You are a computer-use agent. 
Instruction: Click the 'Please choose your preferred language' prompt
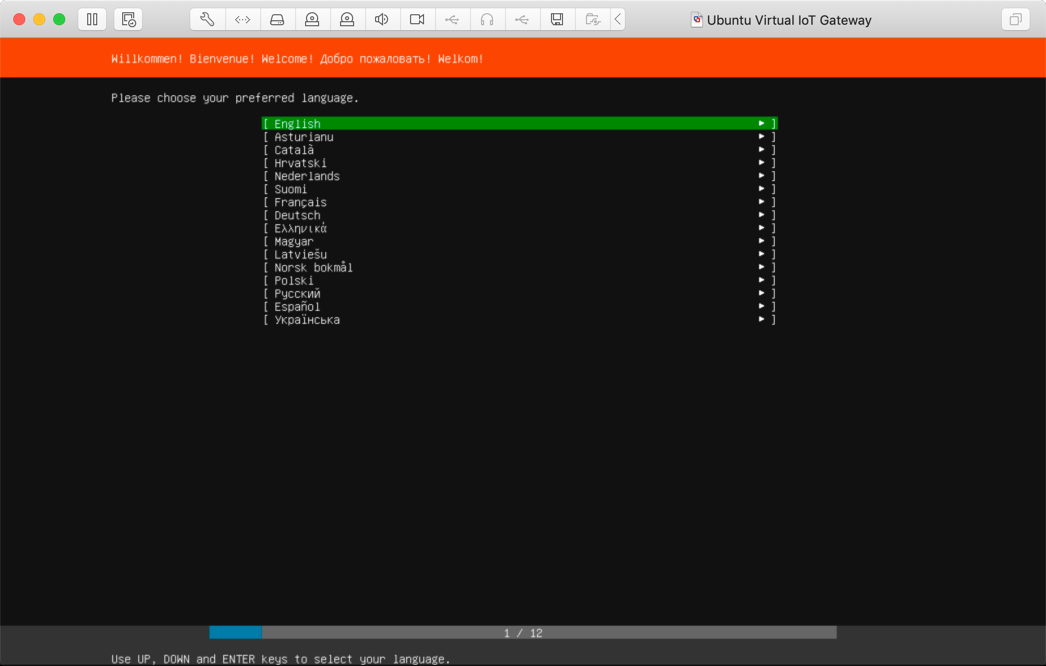coord(235,98)
